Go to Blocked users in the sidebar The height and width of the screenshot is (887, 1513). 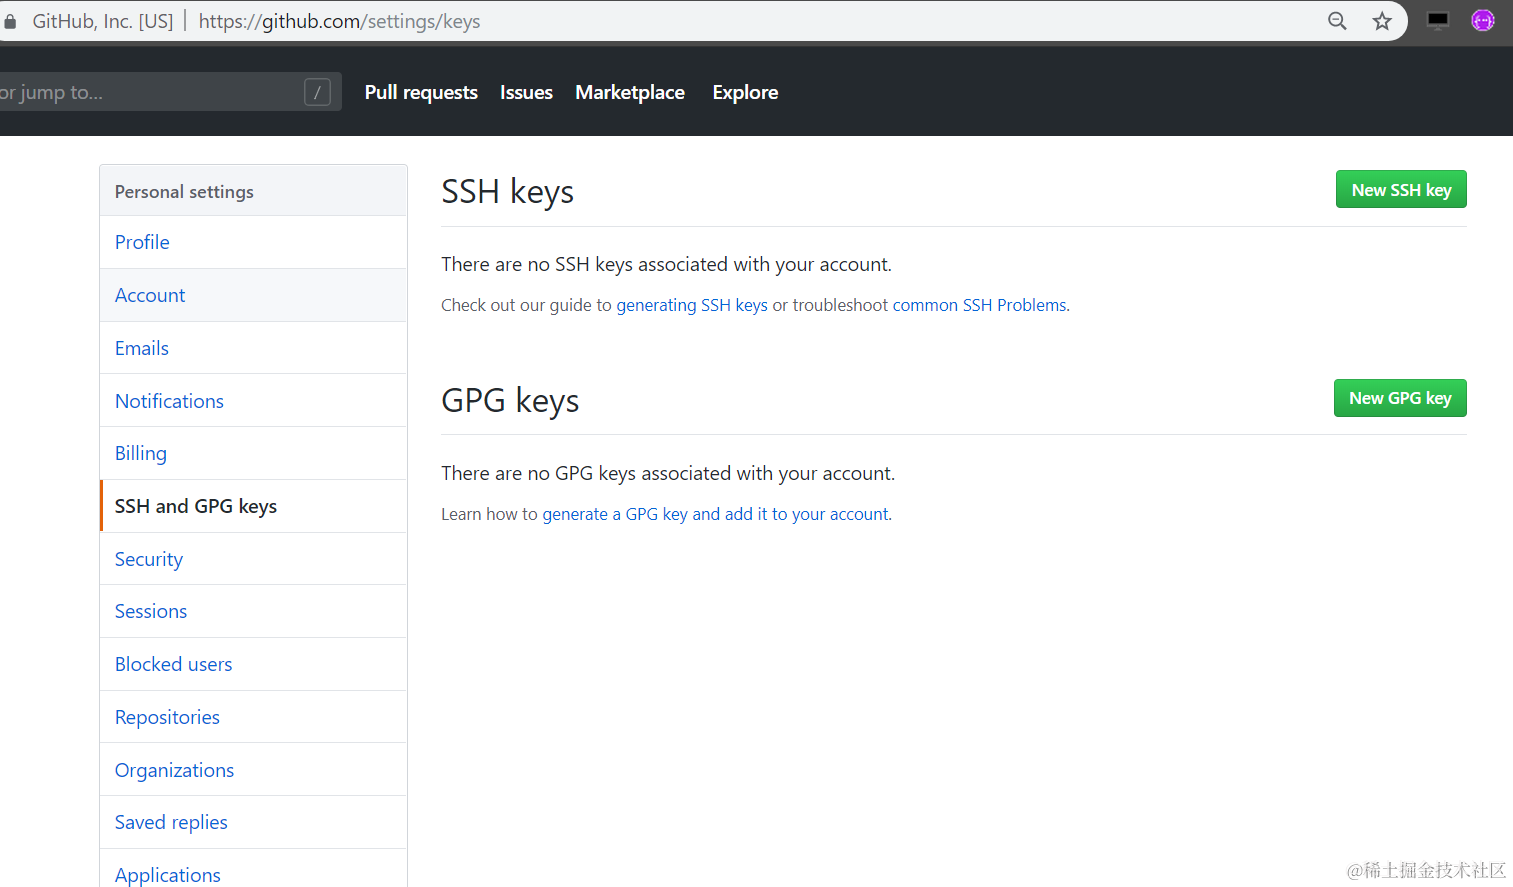253,664
